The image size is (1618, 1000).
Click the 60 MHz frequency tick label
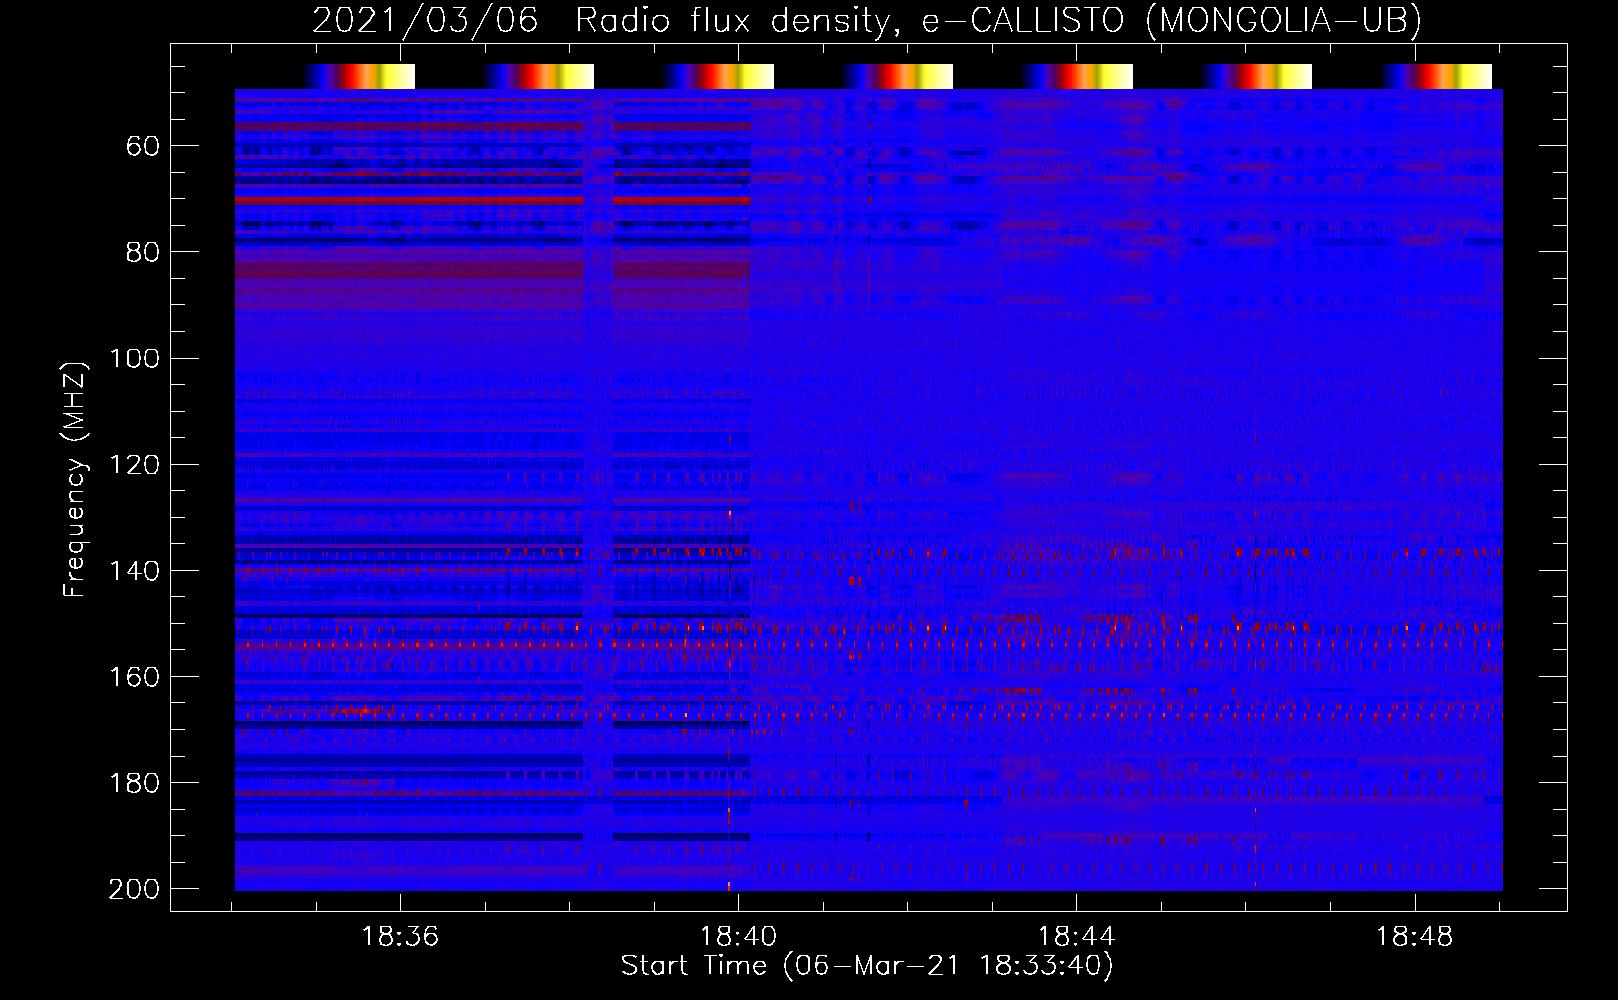click(143, 147)
